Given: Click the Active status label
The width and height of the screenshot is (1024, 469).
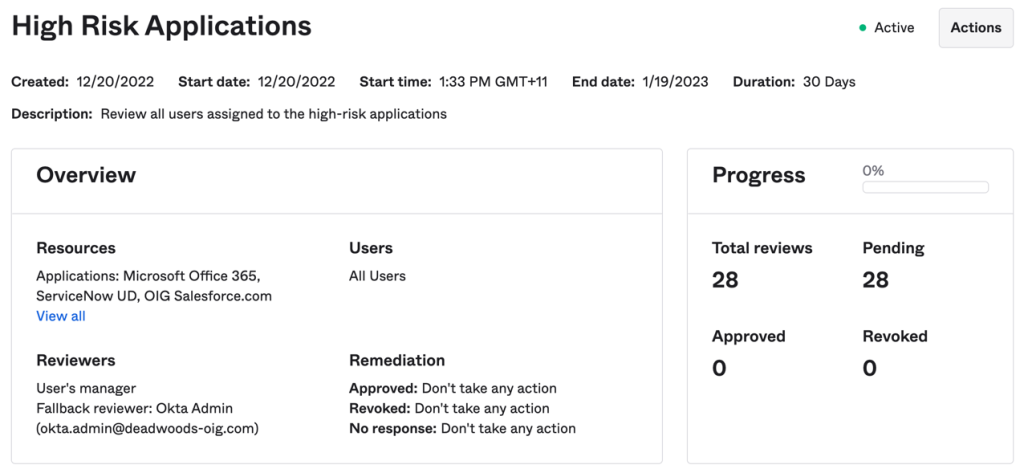Looking at the screenshot, I should point(894,28).
